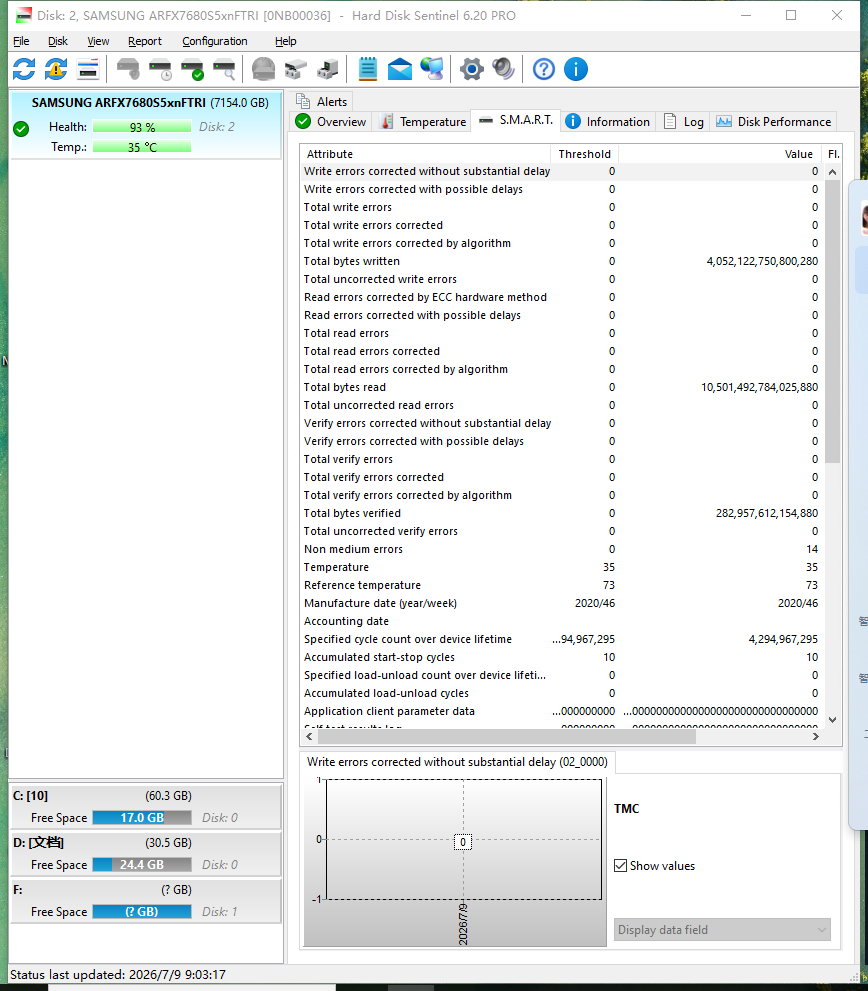Select the Manufacture date (year/week) row
The image size is (868, 991).
pyautogui.click(x=561, y=603)
